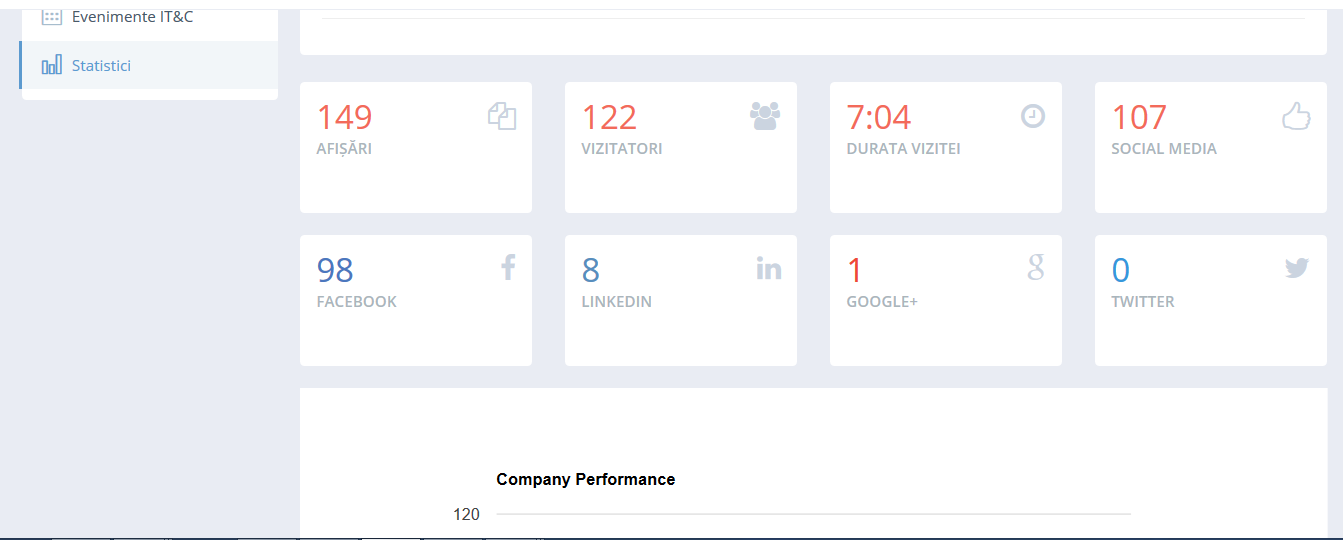Screen dimensions: 1343x540
Task: Click the bar chart icon beside Statistici
Action: coord(52,66)
